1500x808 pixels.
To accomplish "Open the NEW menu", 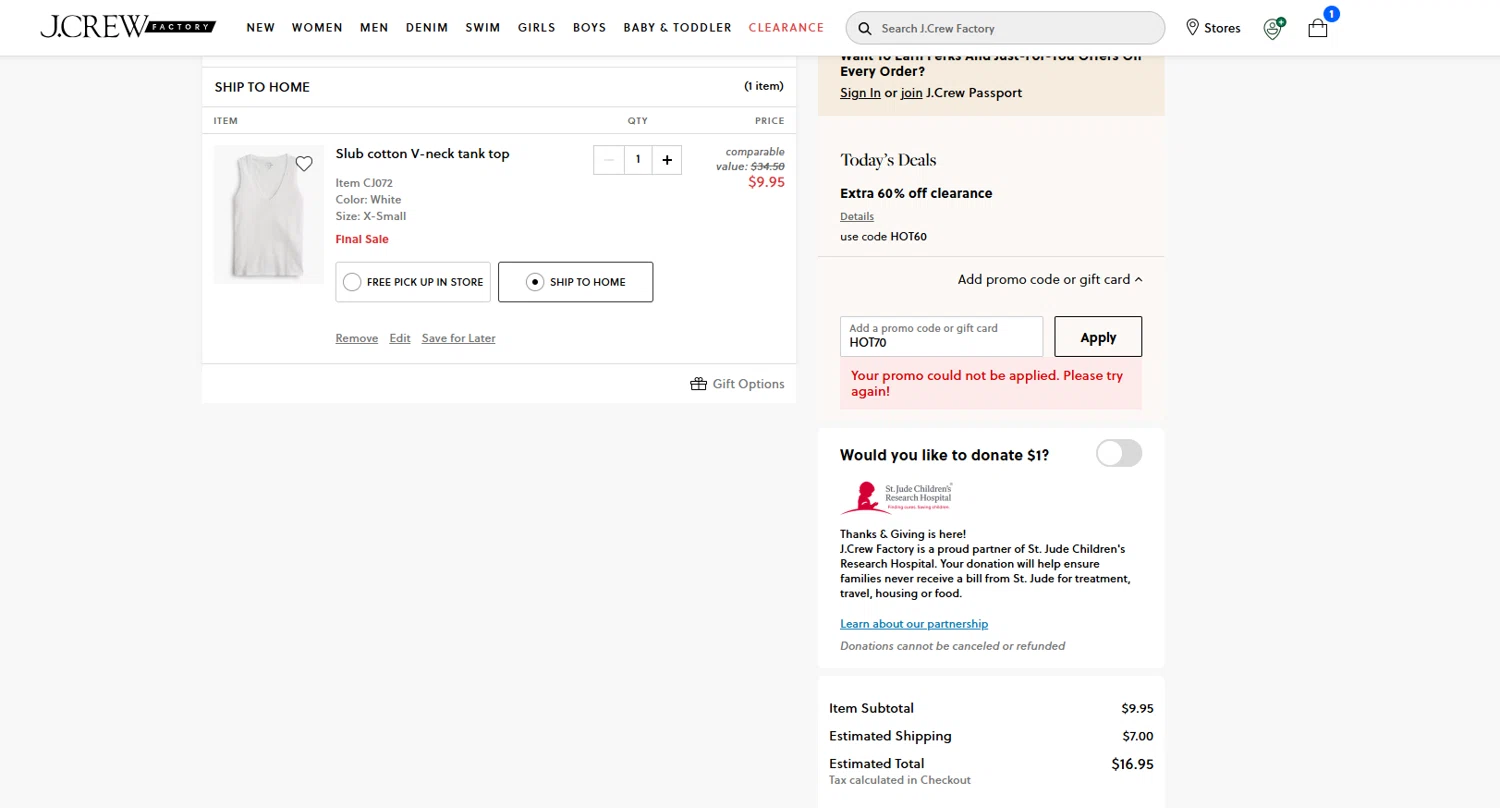I will pyautogui.click(x=261, y=28).
